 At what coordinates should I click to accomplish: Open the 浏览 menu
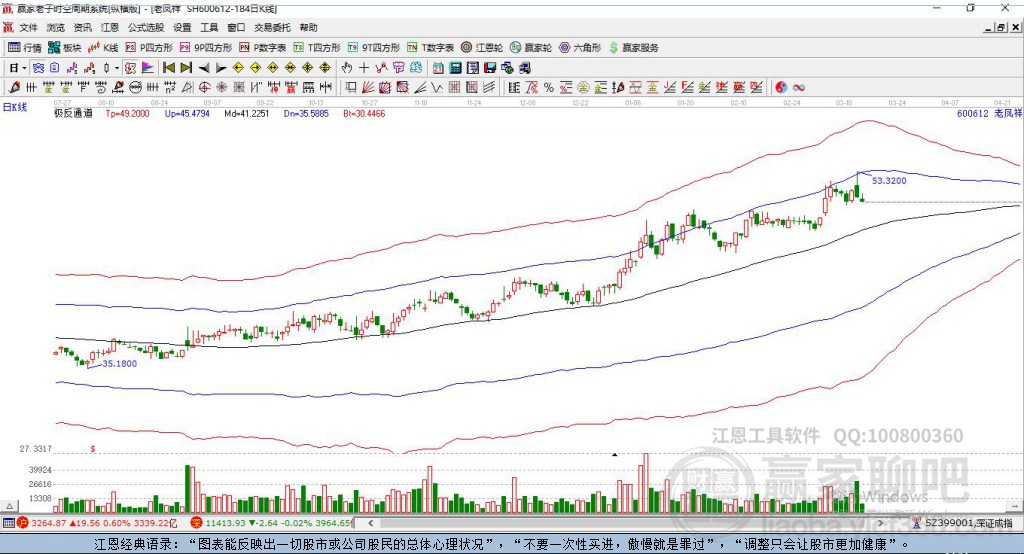[x=56, y=27]
